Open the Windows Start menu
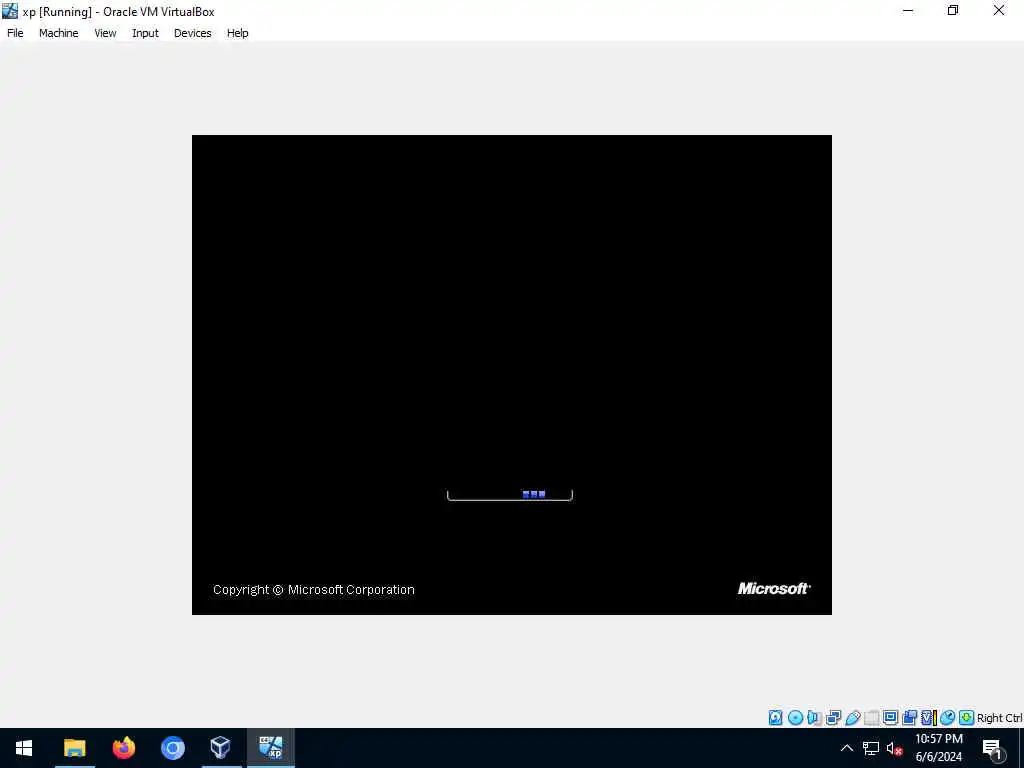This screenshot has width=1024, height=768. (24, 748)
